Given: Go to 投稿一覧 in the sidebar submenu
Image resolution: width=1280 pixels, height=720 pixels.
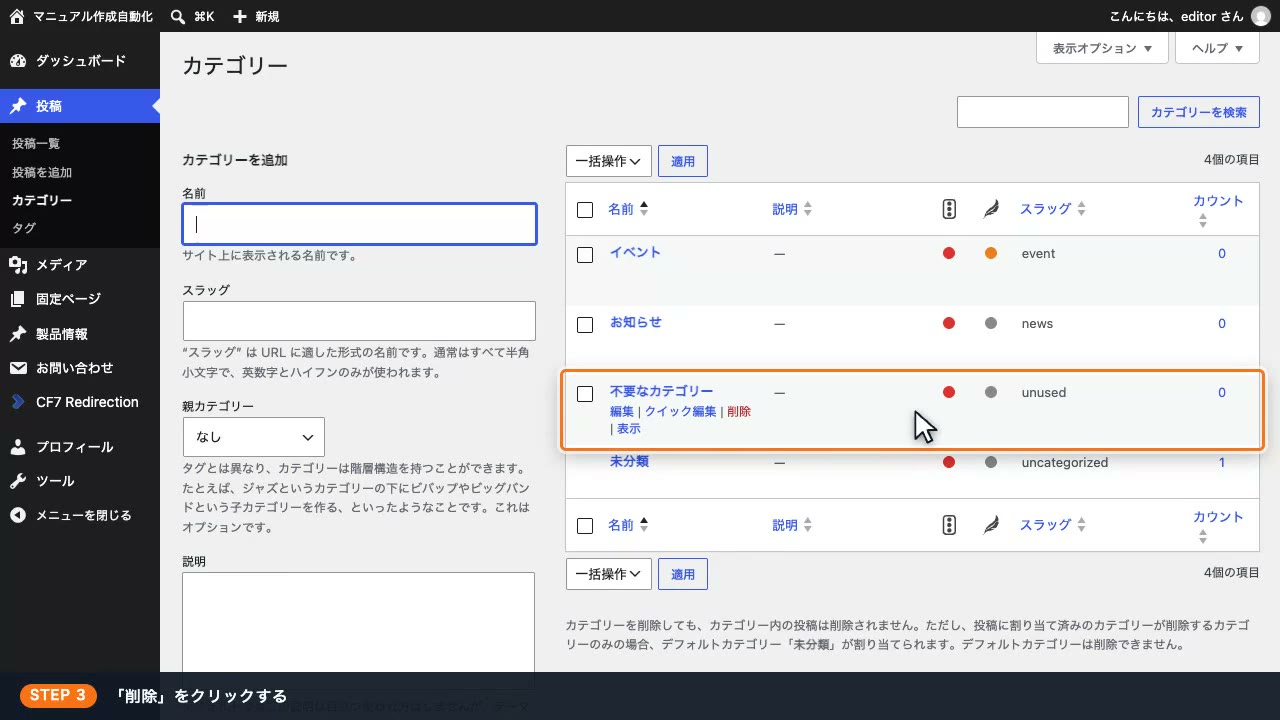Looking at the screenshot, I should (x=36, y=144).
